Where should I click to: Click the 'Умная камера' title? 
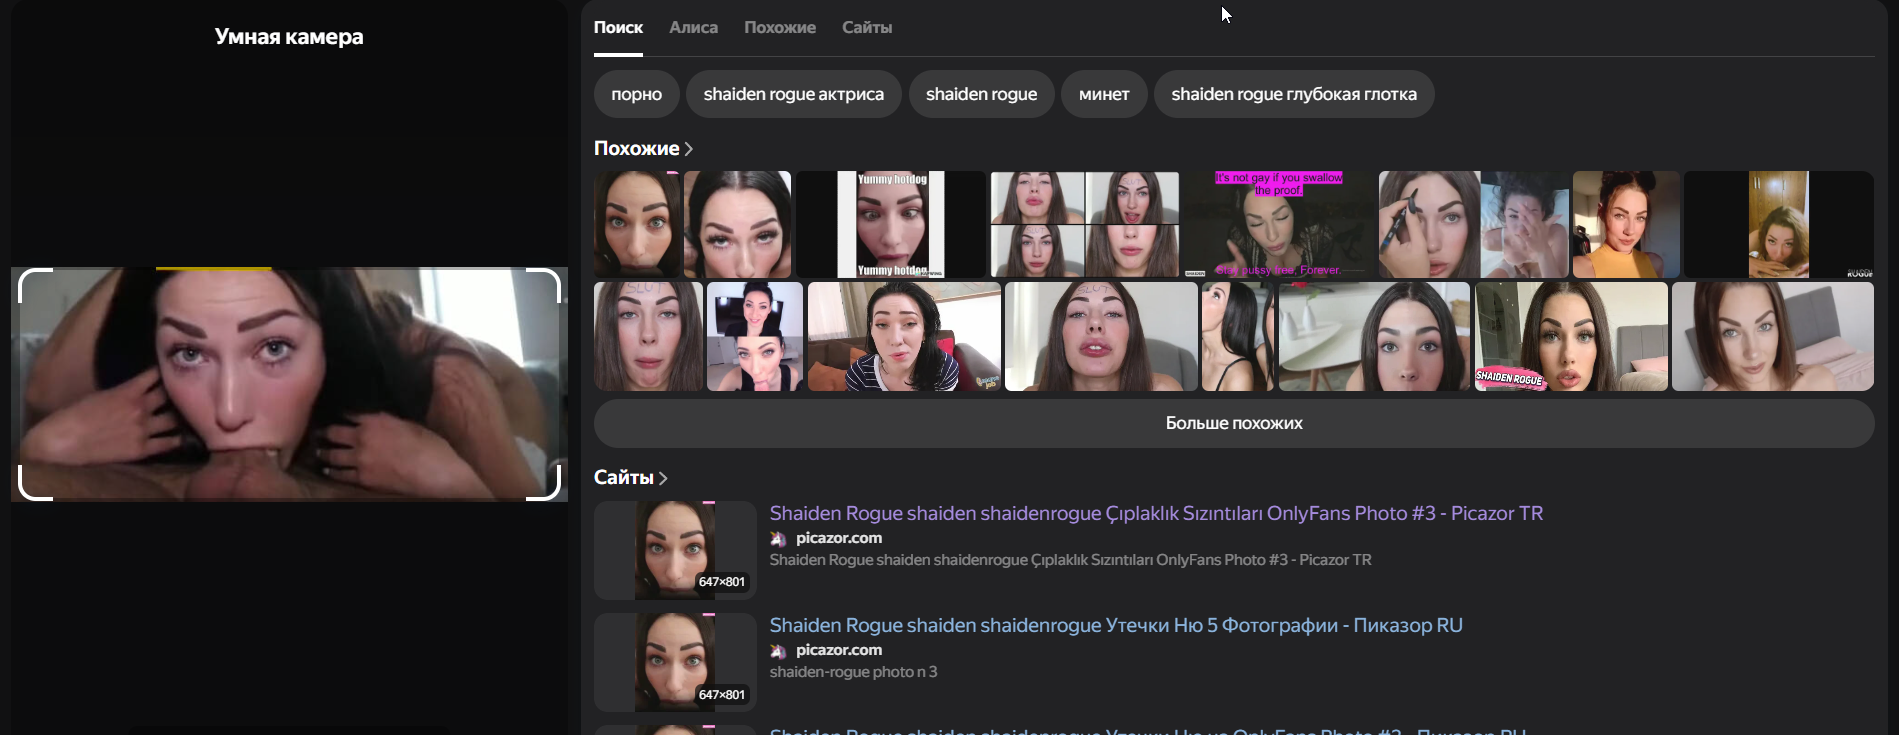pyautogui.click(x=289, y=37)
